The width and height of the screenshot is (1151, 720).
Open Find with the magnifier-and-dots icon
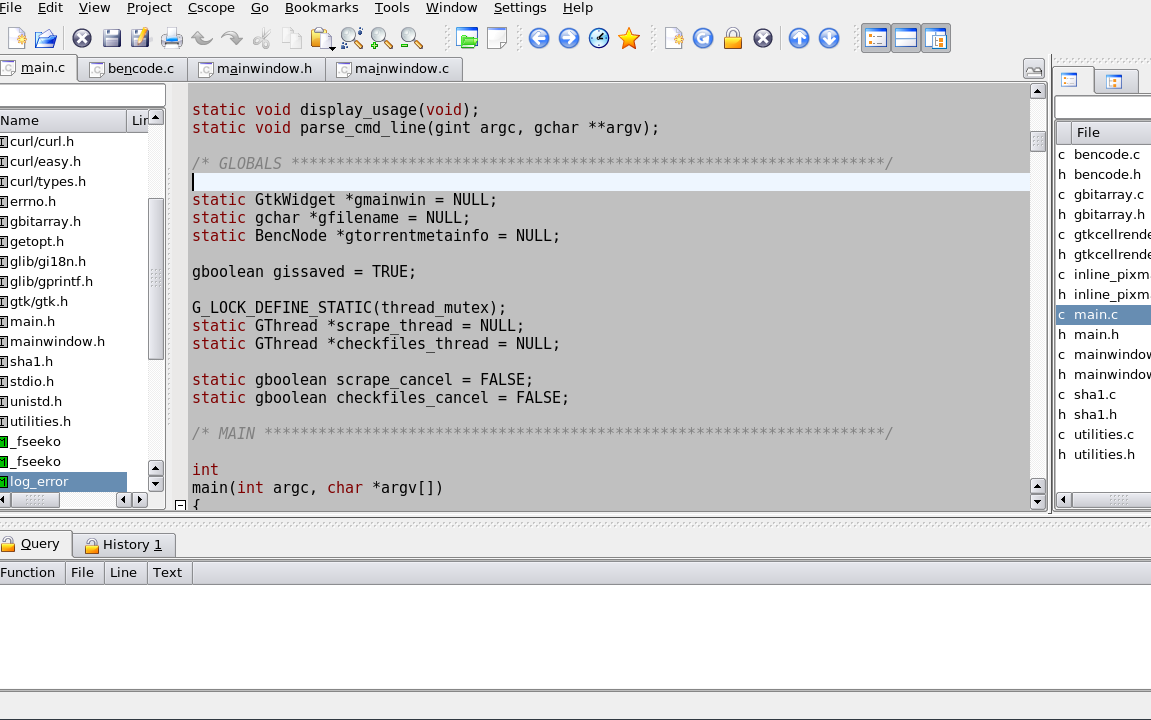(x=352, y=38)
